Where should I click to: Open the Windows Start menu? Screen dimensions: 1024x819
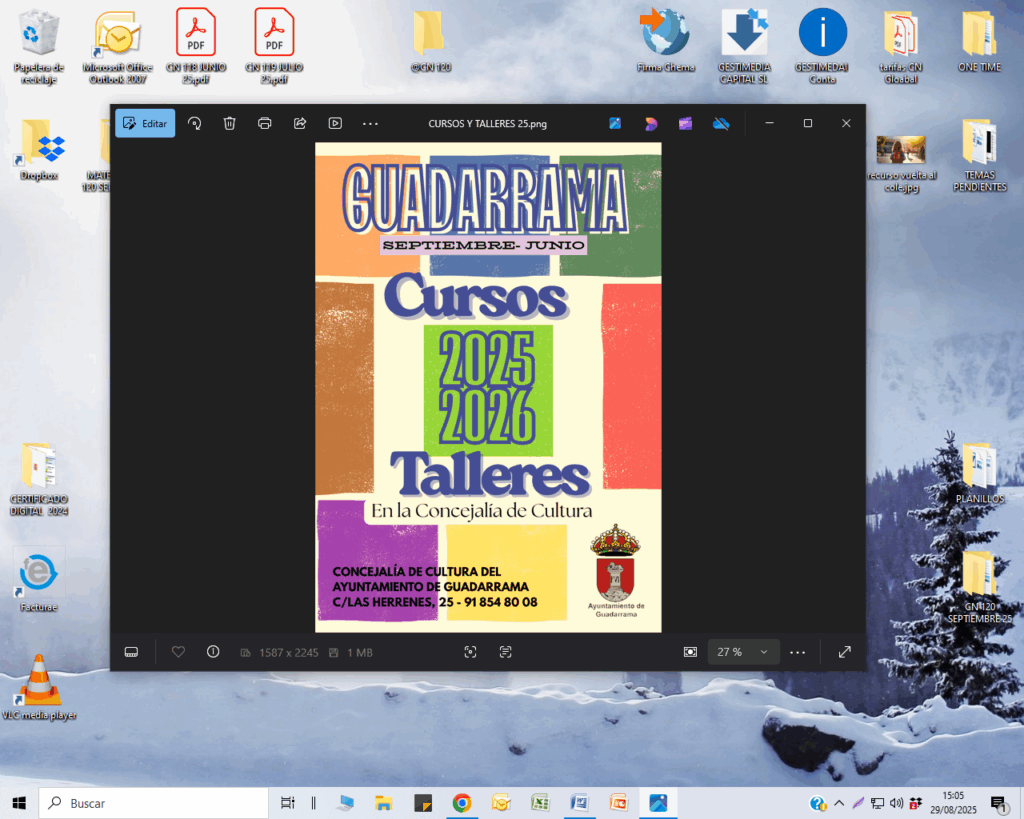(19, 803)
